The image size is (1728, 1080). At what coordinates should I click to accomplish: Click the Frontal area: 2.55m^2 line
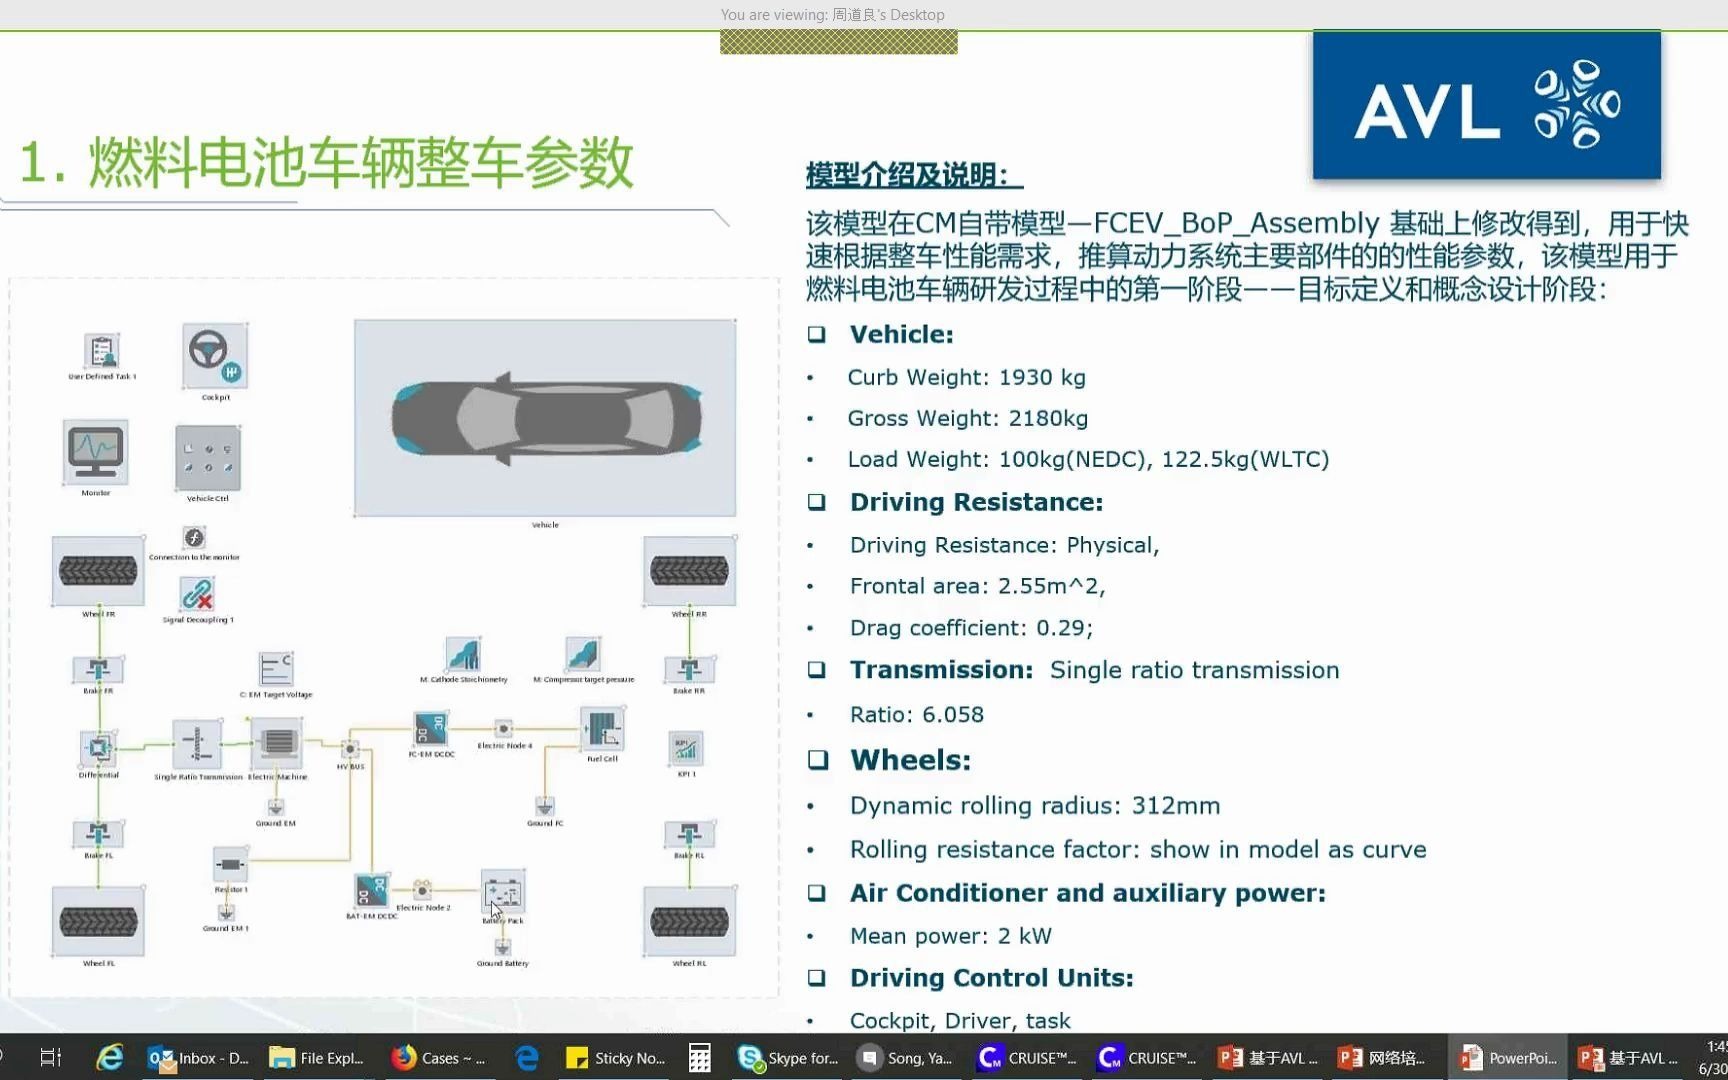(x=977, y=586)
